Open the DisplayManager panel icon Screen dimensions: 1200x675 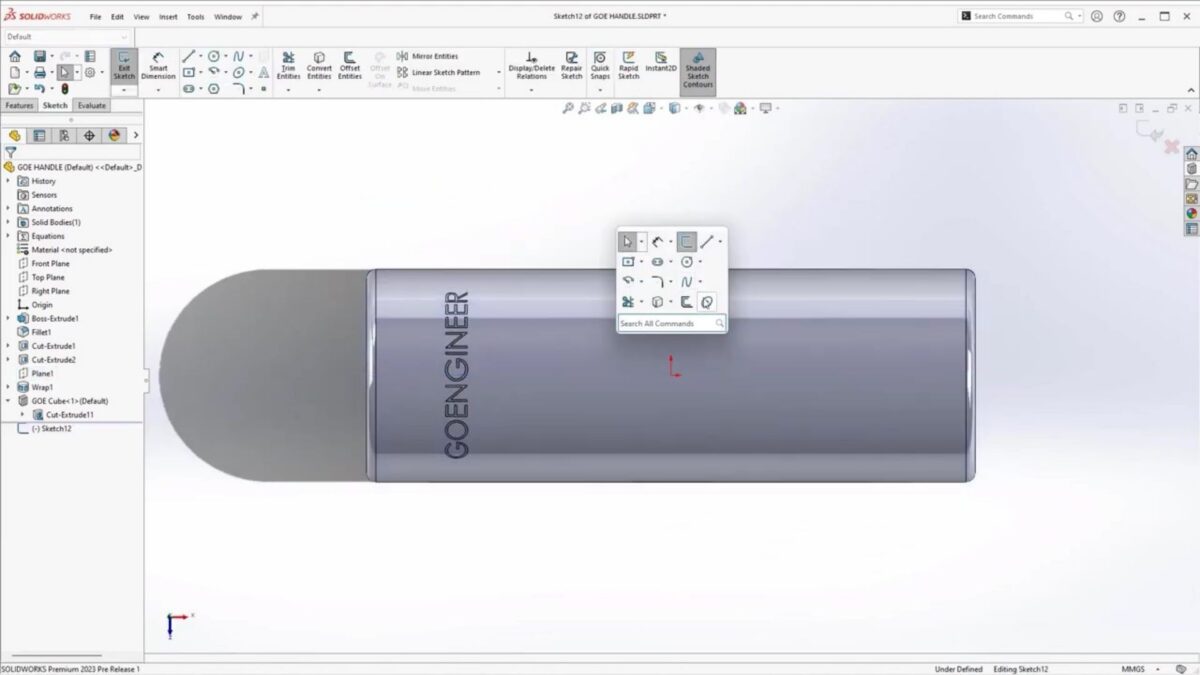114,135
